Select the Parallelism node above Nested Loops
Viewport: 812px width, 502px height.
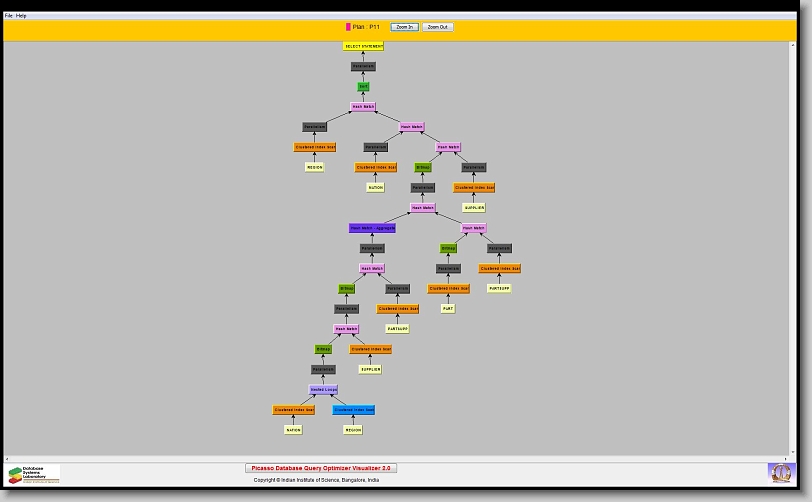coord(323,369)
